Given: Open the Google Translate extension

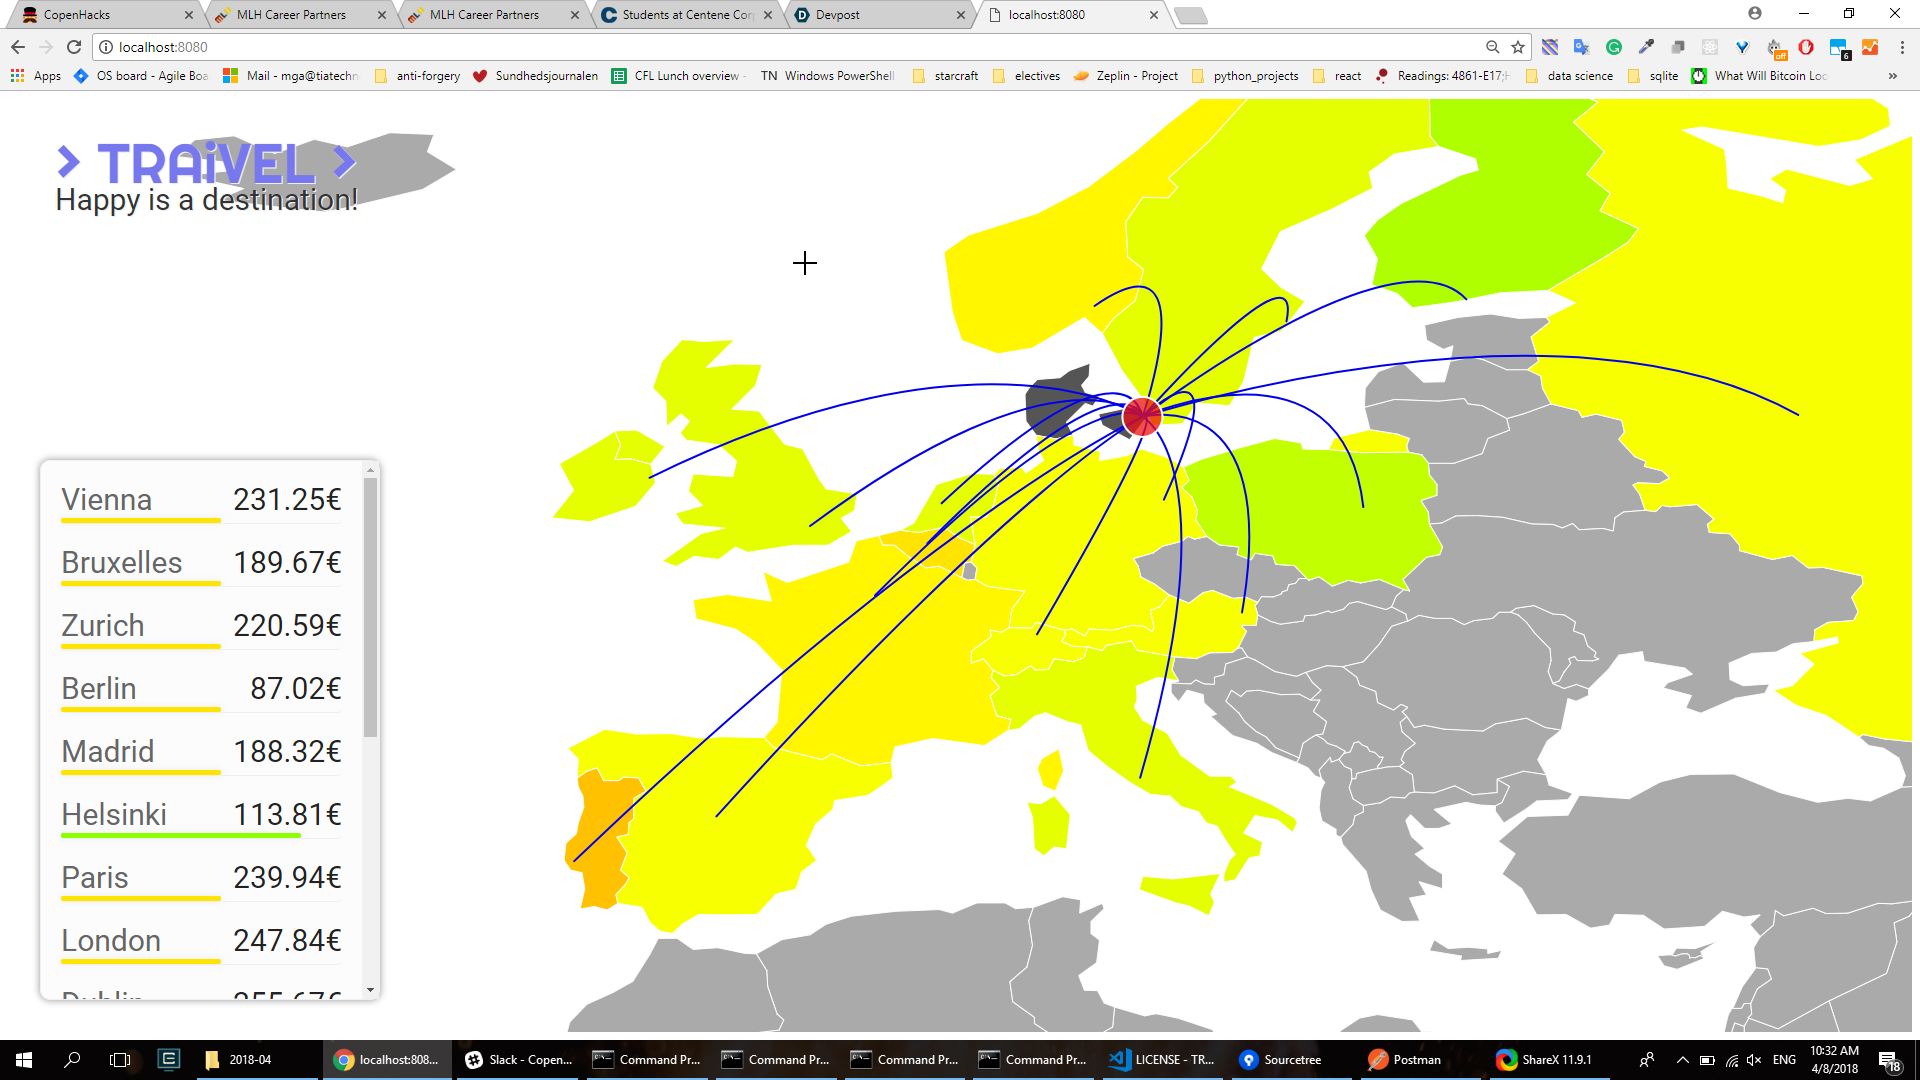Looking at the screenshot, I should pyautogui.click(x=1581, y=47).
